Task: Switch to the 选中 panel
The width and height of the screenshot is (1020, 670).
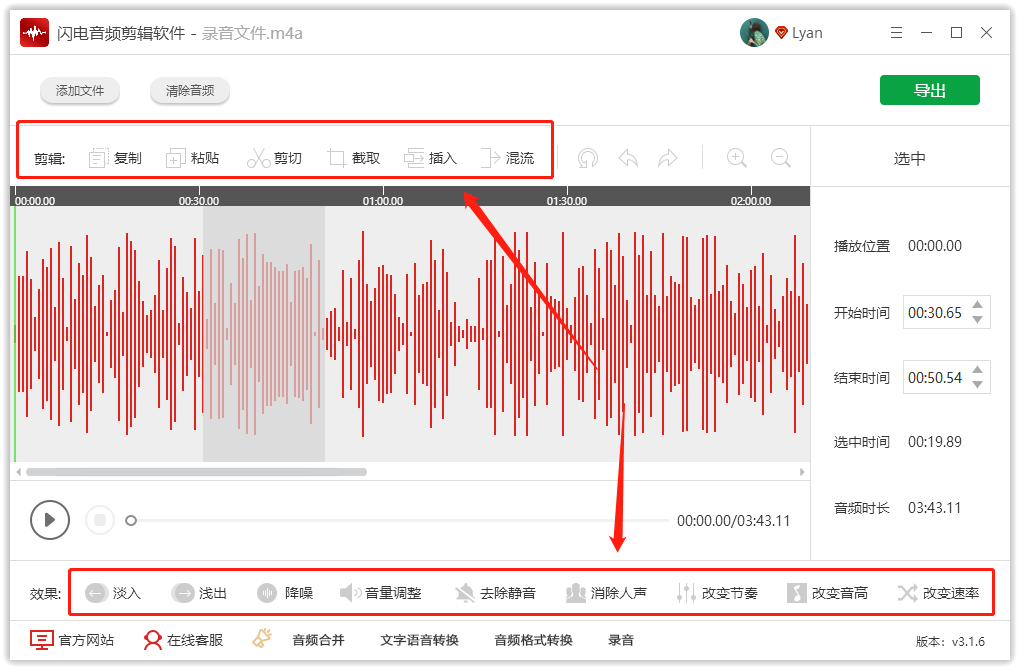Action: [x=909, y=157]
